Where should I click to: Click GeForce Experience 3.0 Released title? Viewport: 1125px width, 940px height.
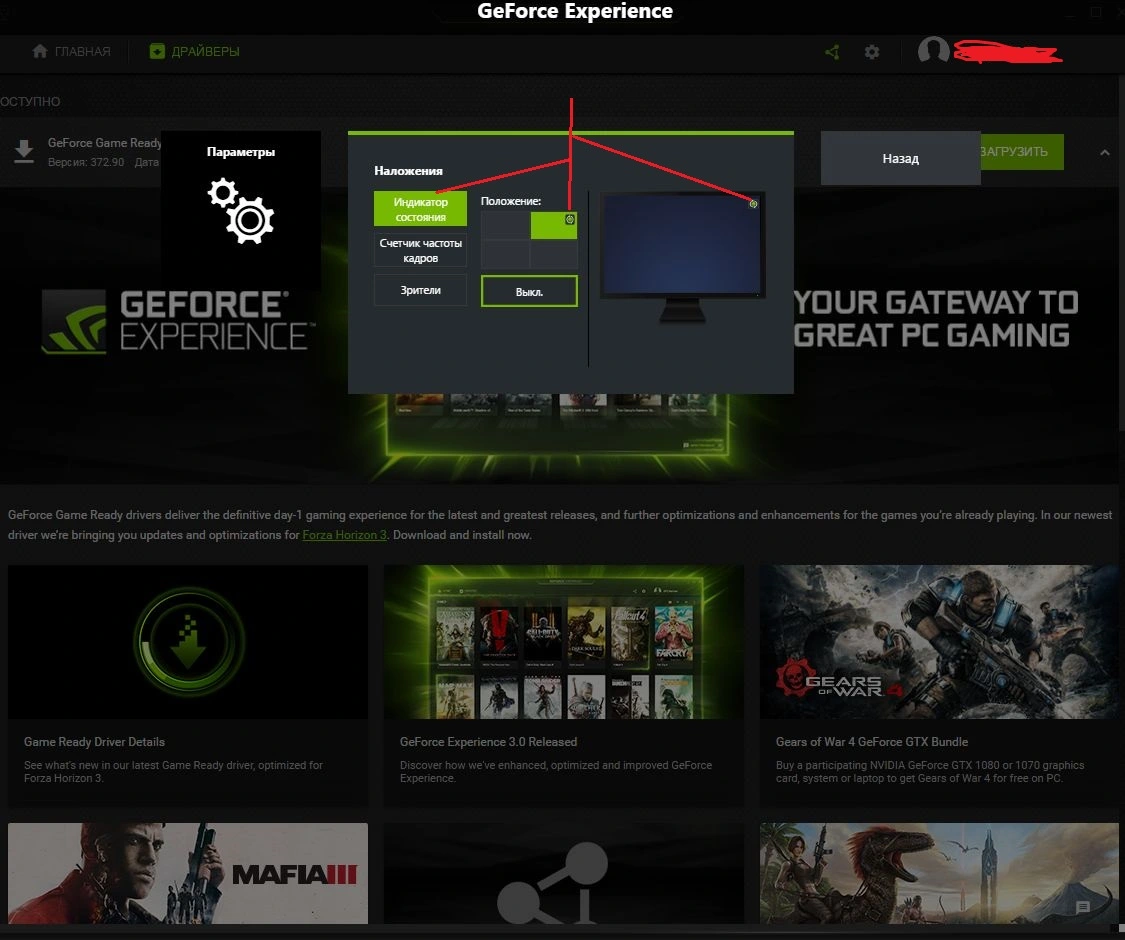489,742
